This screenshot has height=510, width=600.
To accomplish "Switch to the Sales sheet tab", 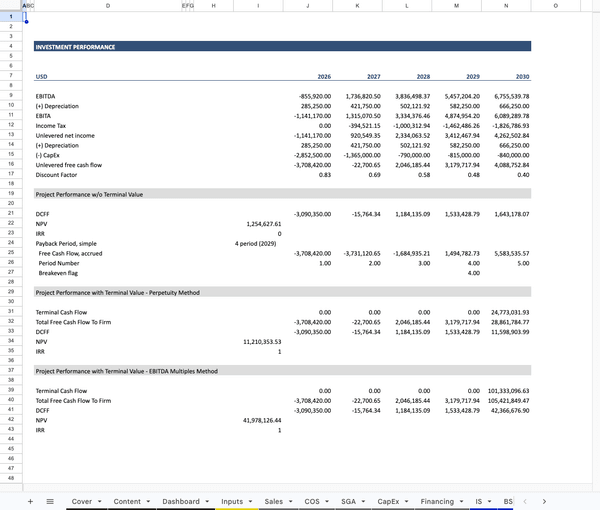I will coord(273,500).
